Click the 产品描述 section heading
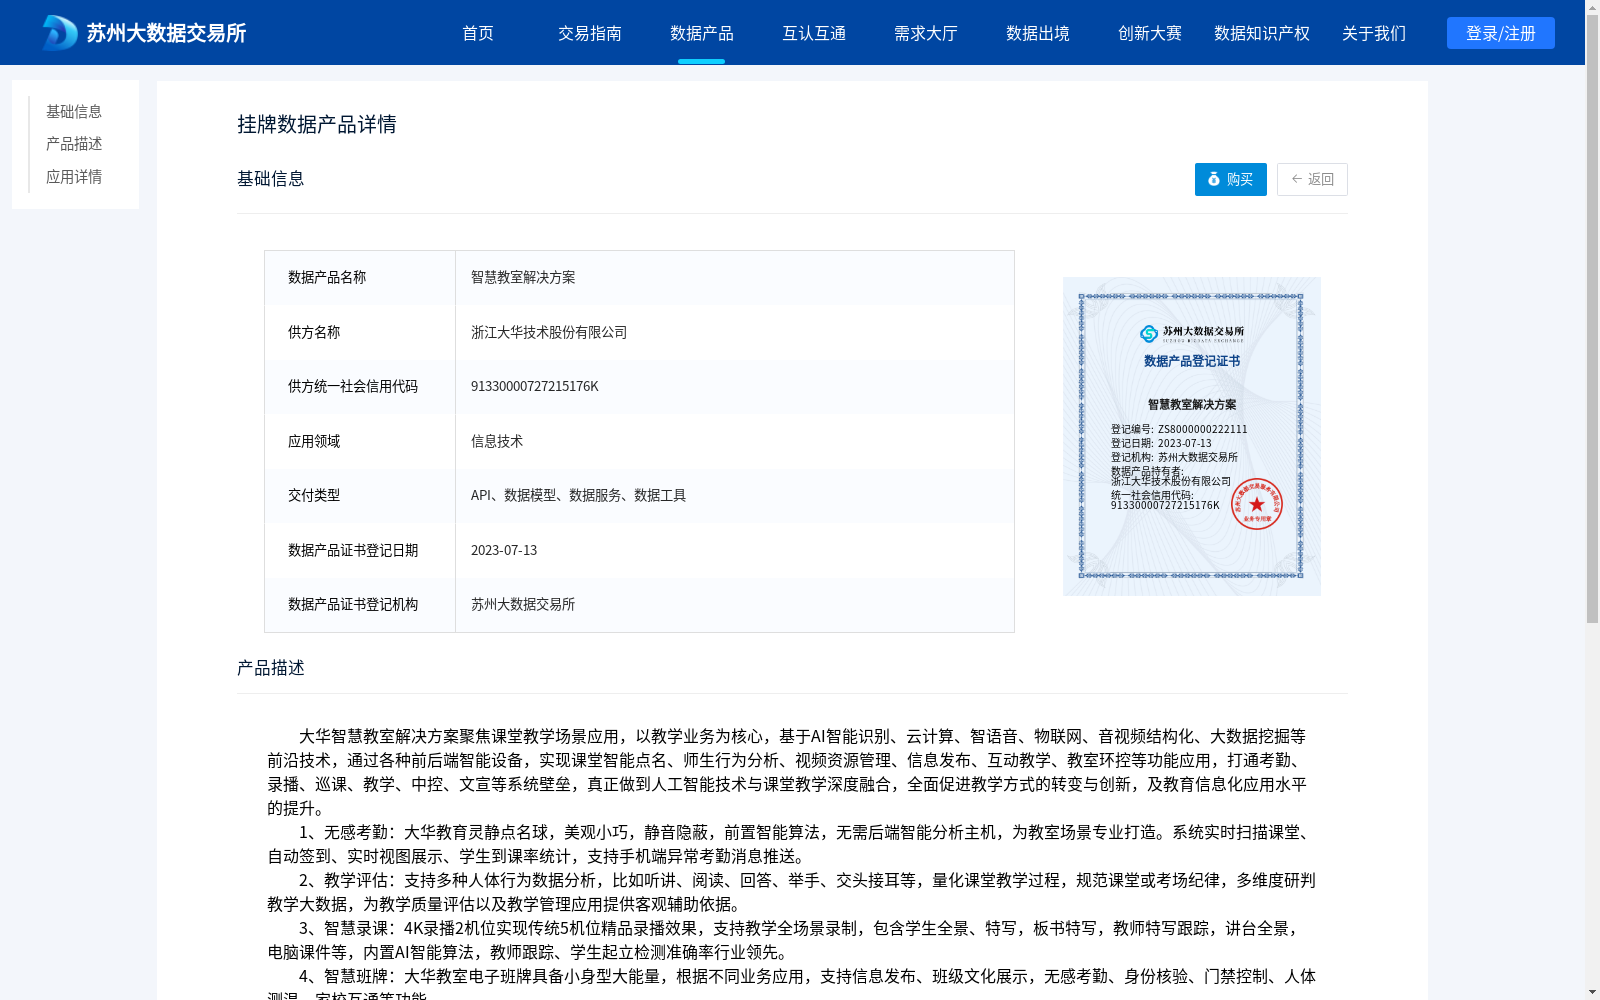The width and height of the screenshot is (1600, 1000). 271,667
